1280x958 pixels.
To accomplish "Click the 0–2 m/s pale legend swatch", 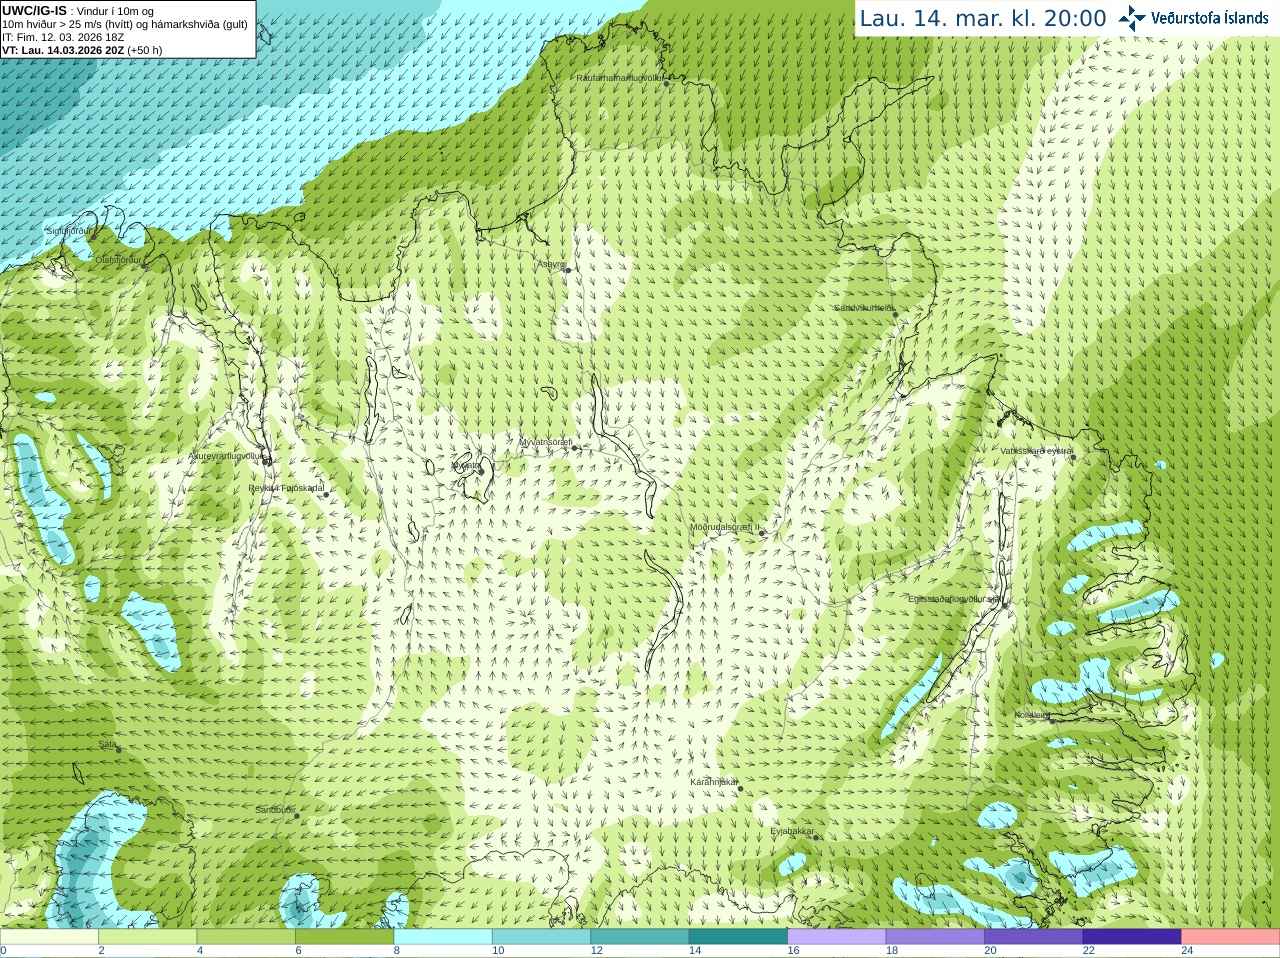I will click(49, 937).
